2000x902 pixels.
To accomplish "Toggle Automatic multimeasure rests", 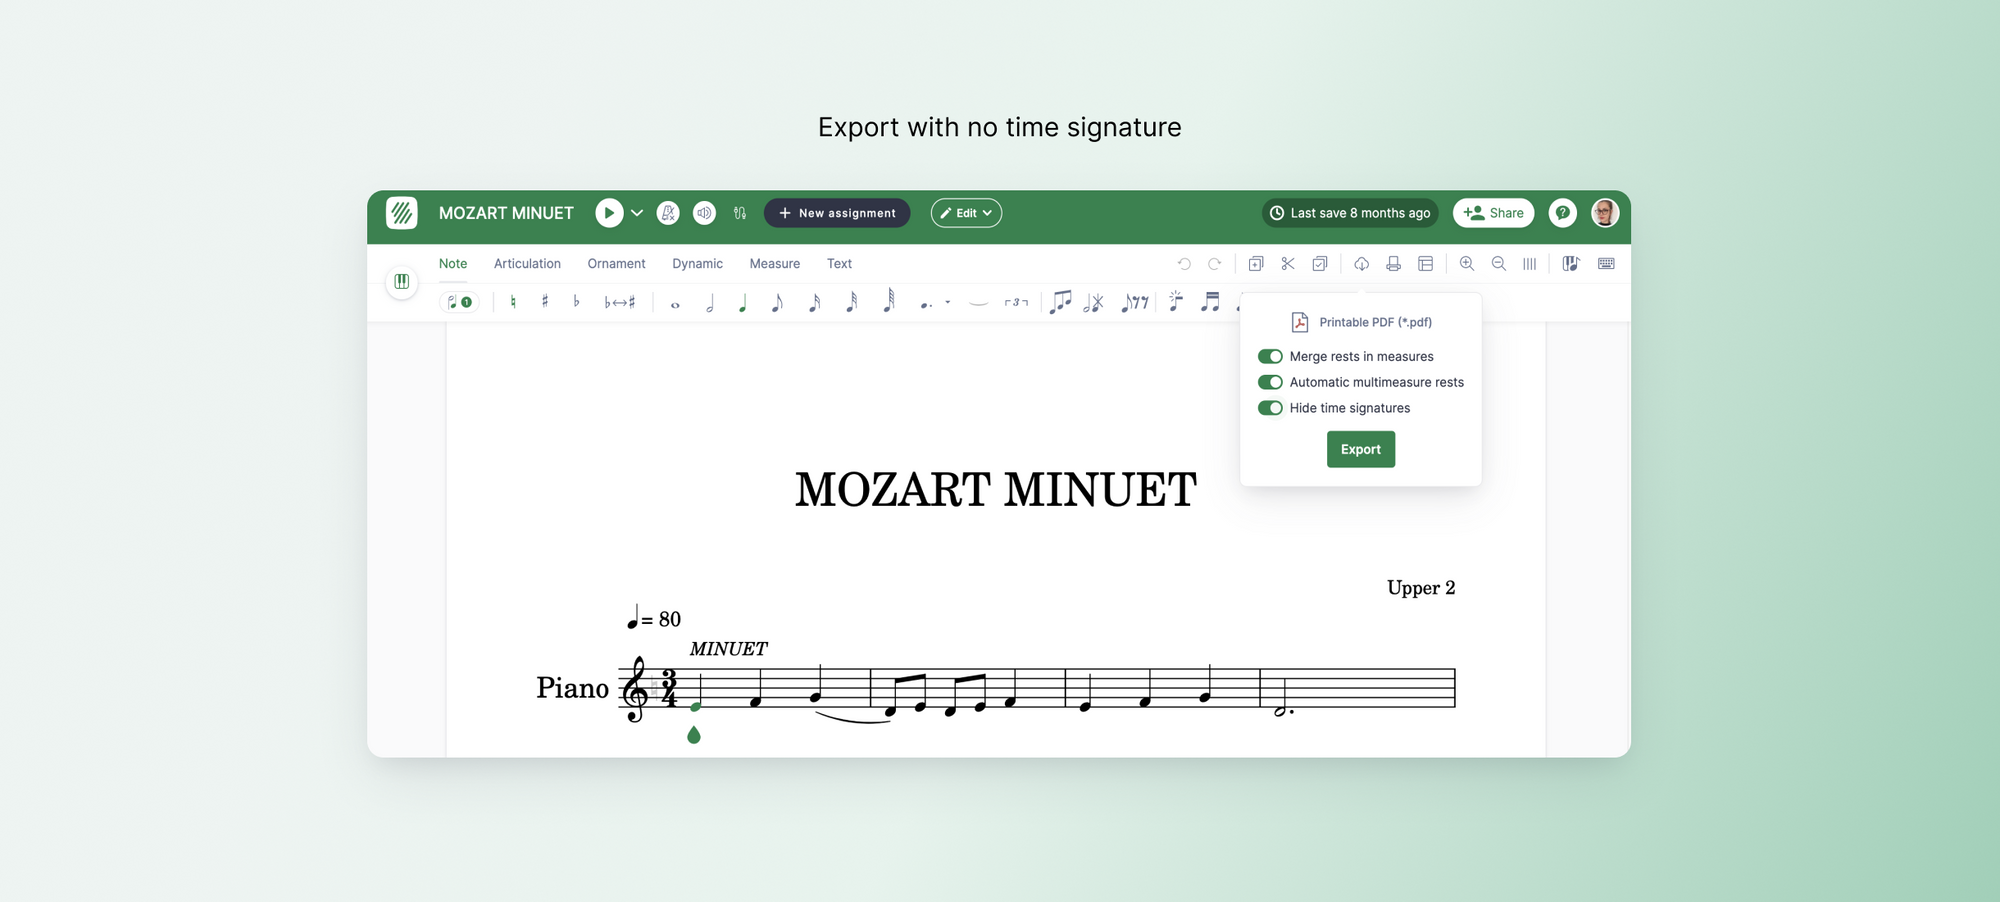I will pos(1270,383).
